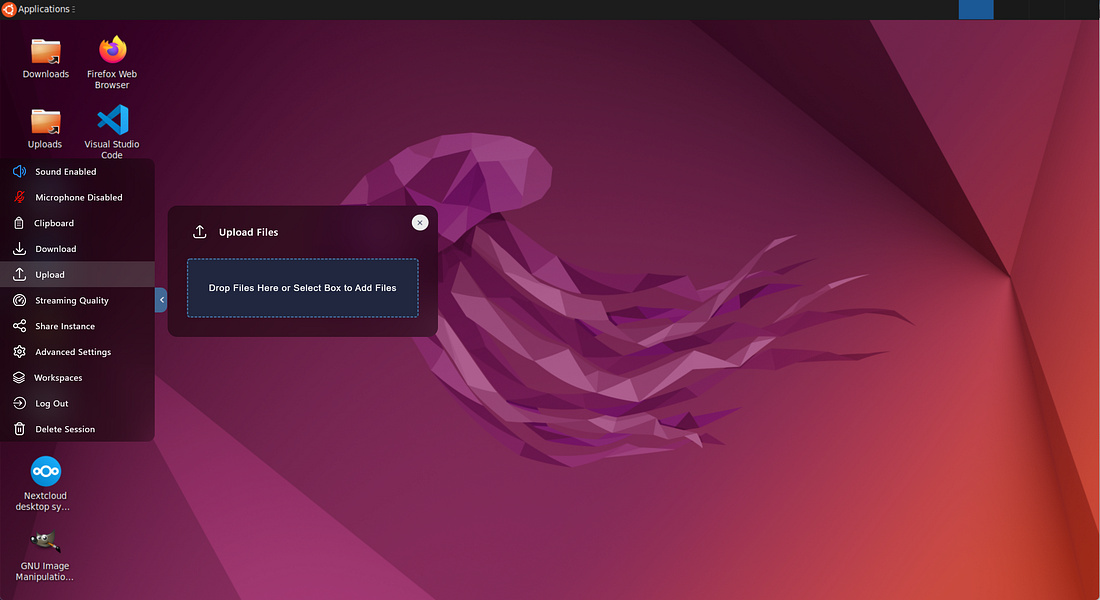Click Log Out in the sidebar
Screen dimensions: 1100x600
tap(77, 404)
